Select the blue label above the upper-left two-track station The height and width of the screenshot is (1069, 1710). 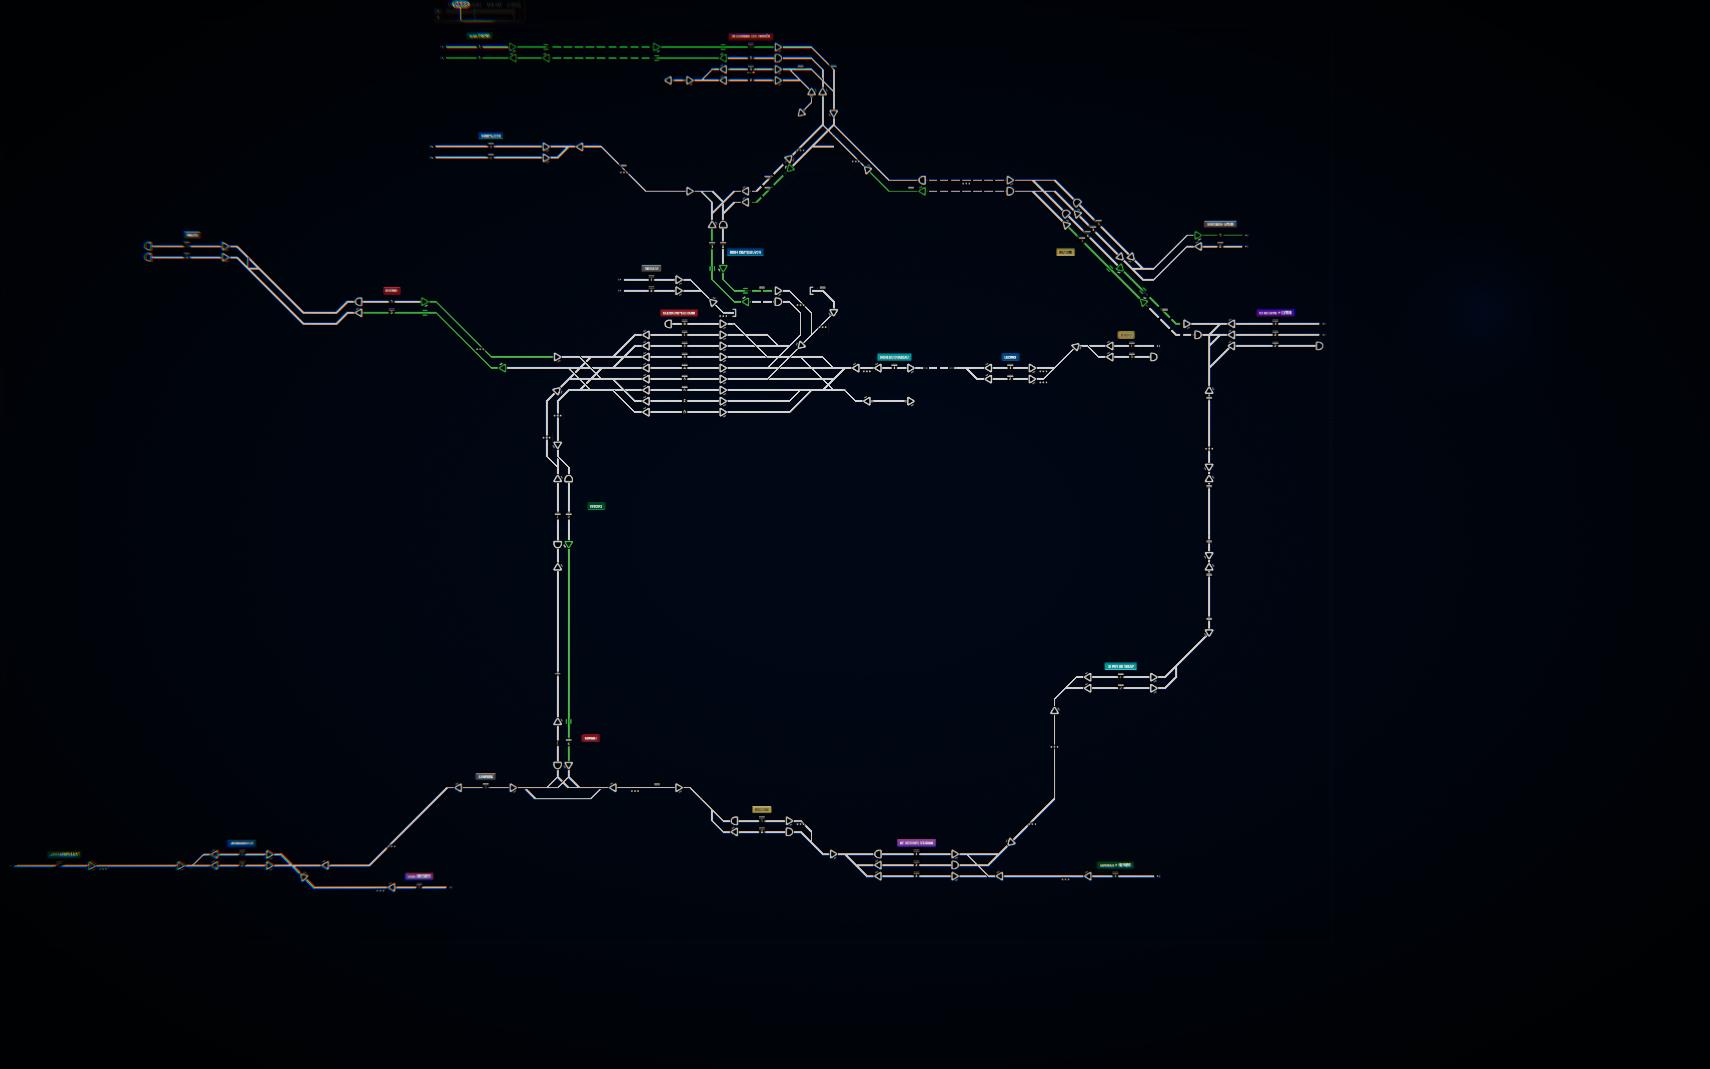pyautogui.click(x=490, y=136)
